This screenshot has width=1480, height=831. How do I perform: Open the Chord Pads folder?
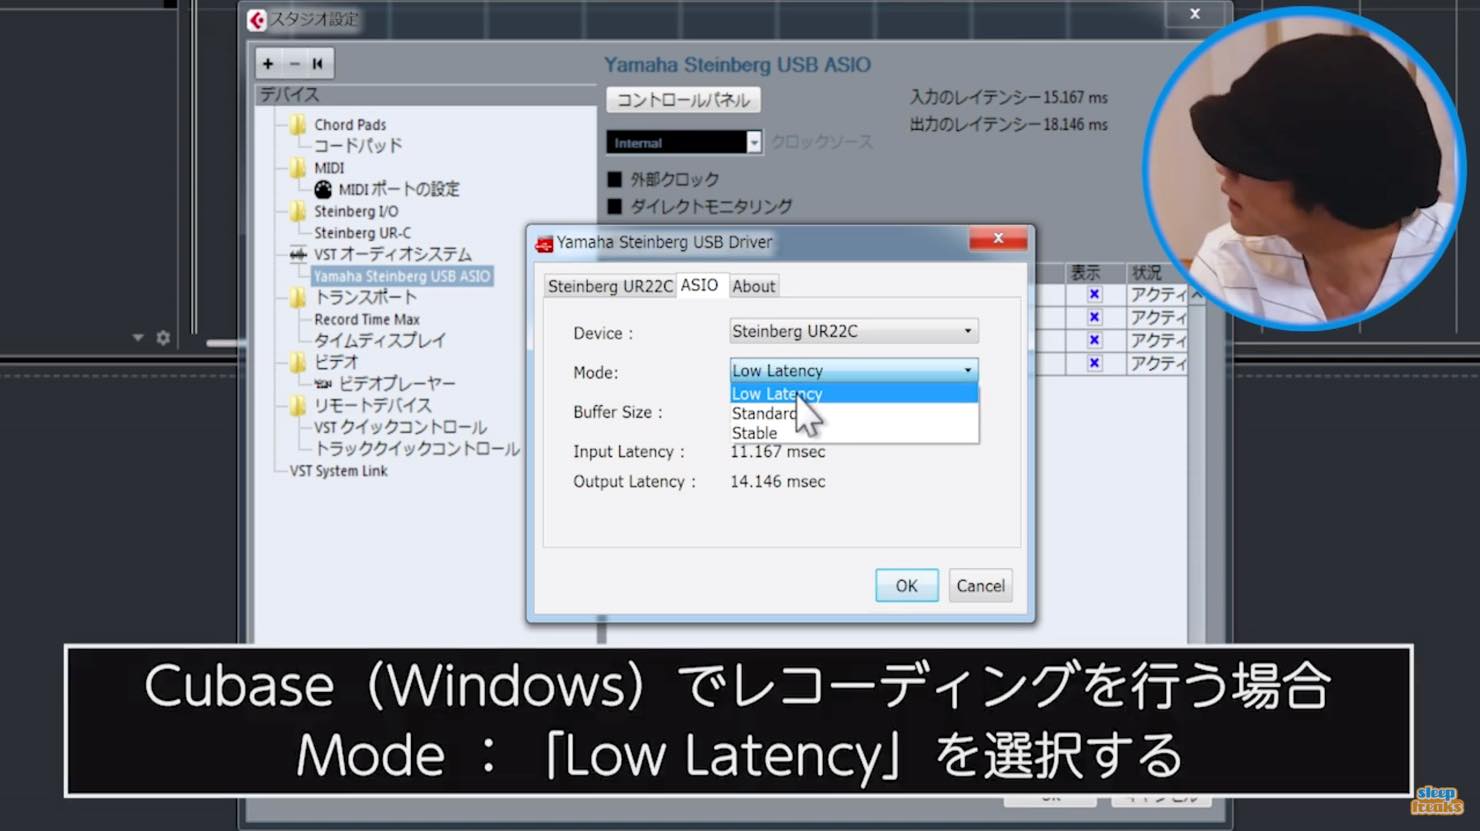[298, 125]
